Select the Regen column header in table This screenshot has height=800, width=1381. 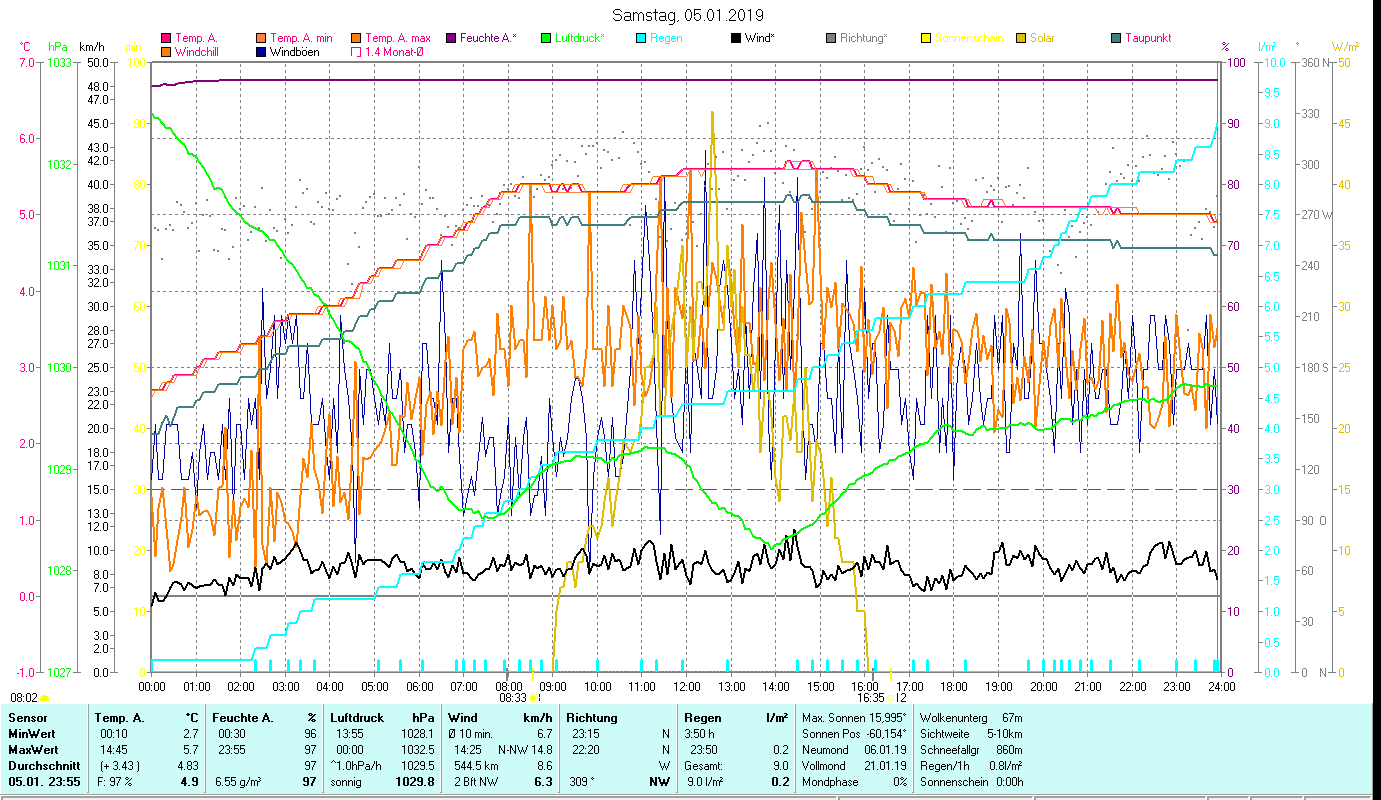tap(702, 717)
